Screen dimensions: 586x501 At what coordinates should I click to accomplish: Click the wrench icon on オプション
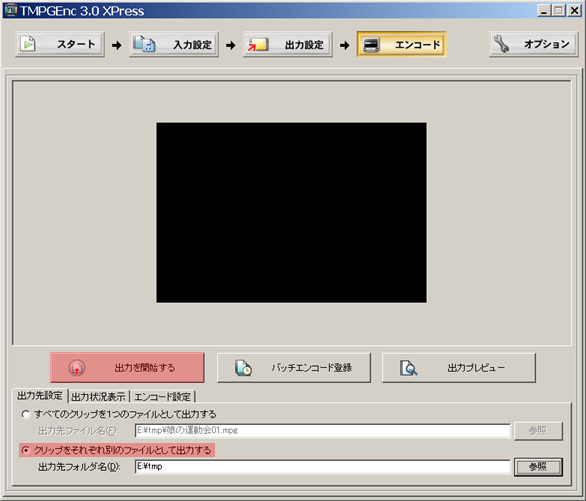(501, 44)
